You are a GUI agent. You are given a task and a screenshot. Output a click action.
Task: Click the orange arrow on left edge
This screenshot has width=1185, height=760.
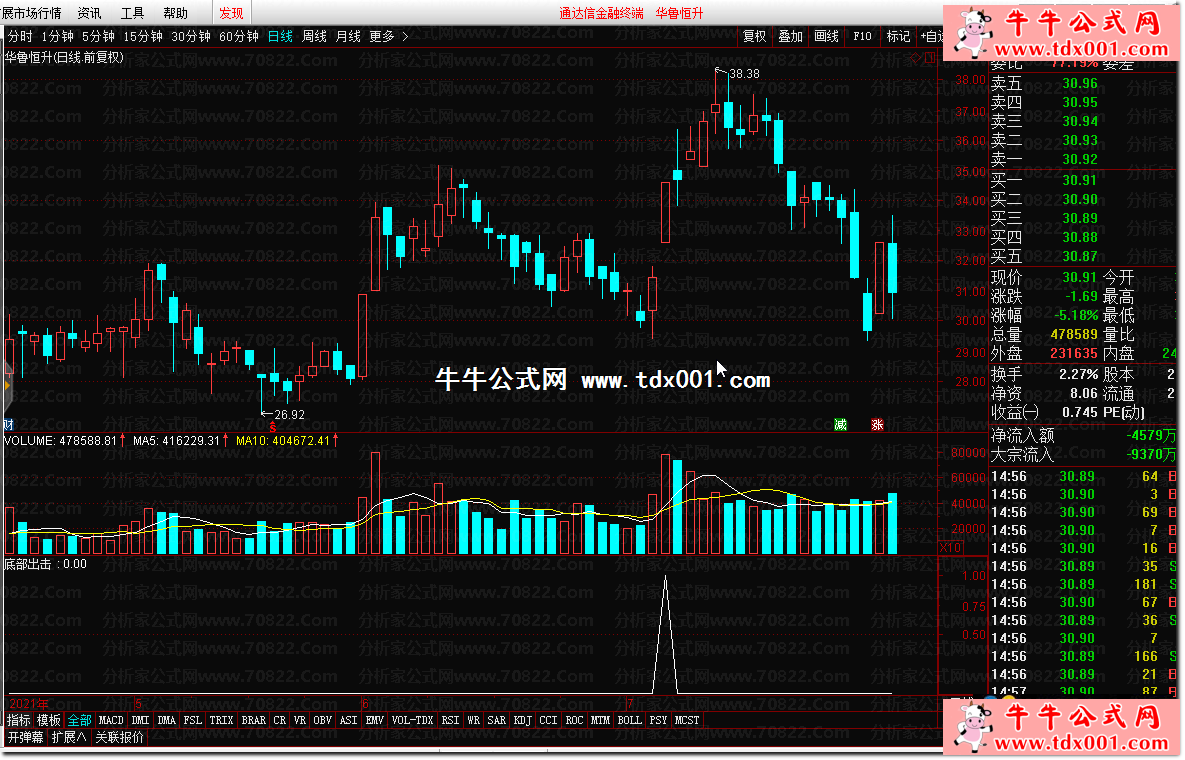pyautogui.click(x=8, y=384)
